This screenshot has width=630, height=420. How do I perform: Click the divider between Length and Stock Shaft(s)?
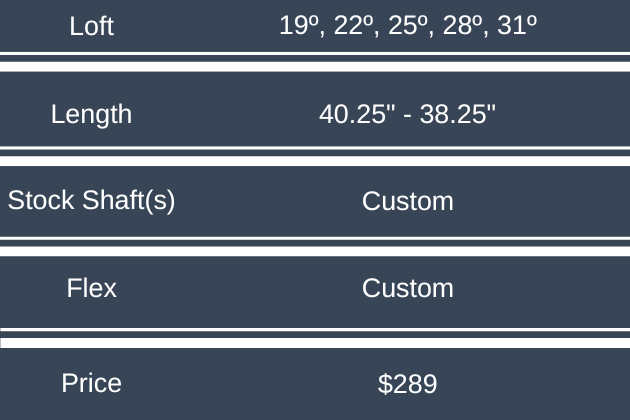(315, 155)
